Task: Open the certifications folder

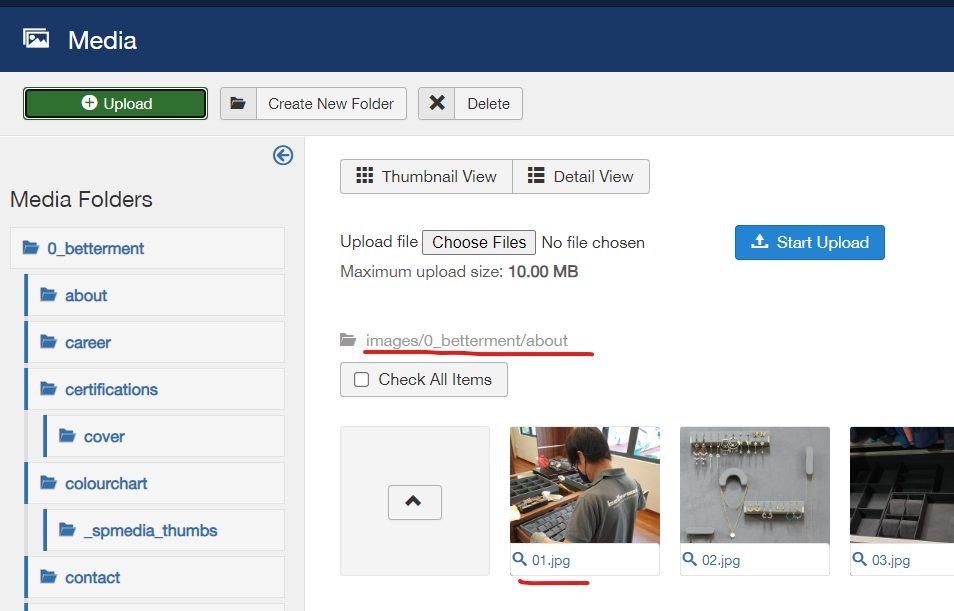Action: point(155,389)
